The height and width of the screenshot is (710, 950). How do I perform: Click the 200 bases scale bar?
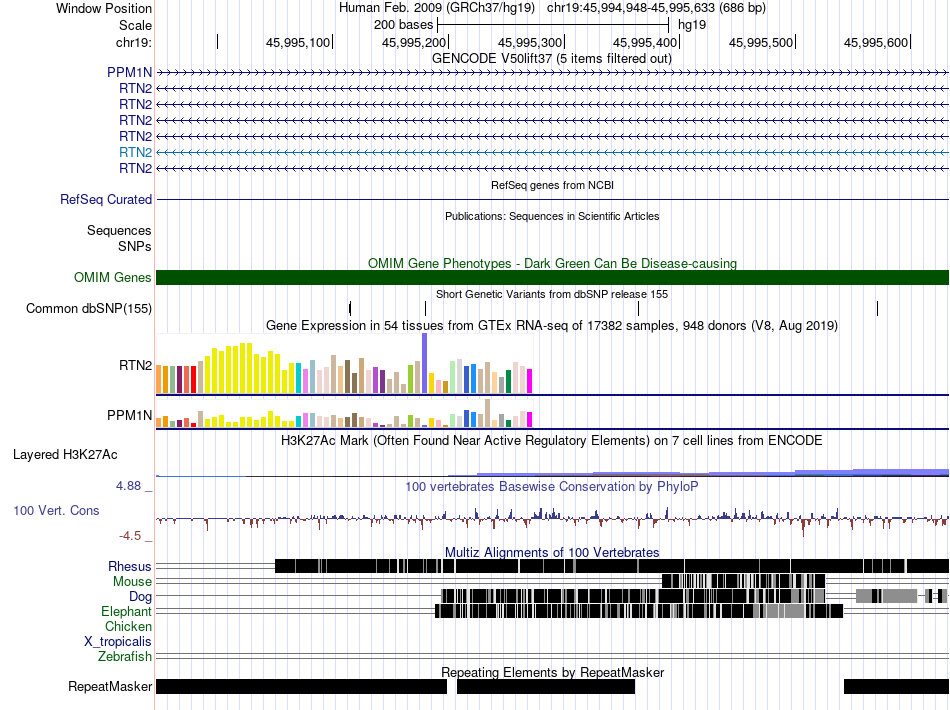point(553,25)
